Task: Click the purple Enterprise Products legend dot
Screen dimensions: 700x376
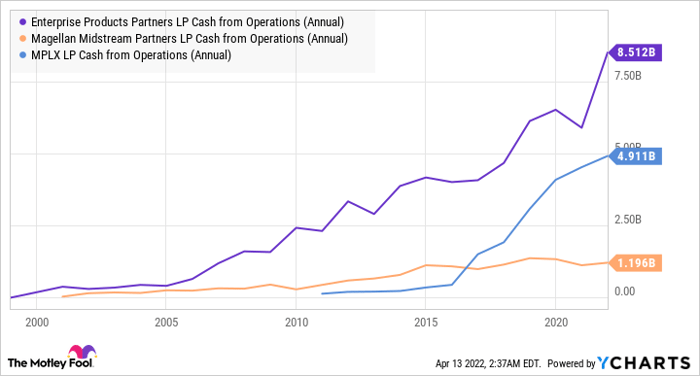Action: tap(23, 22)
